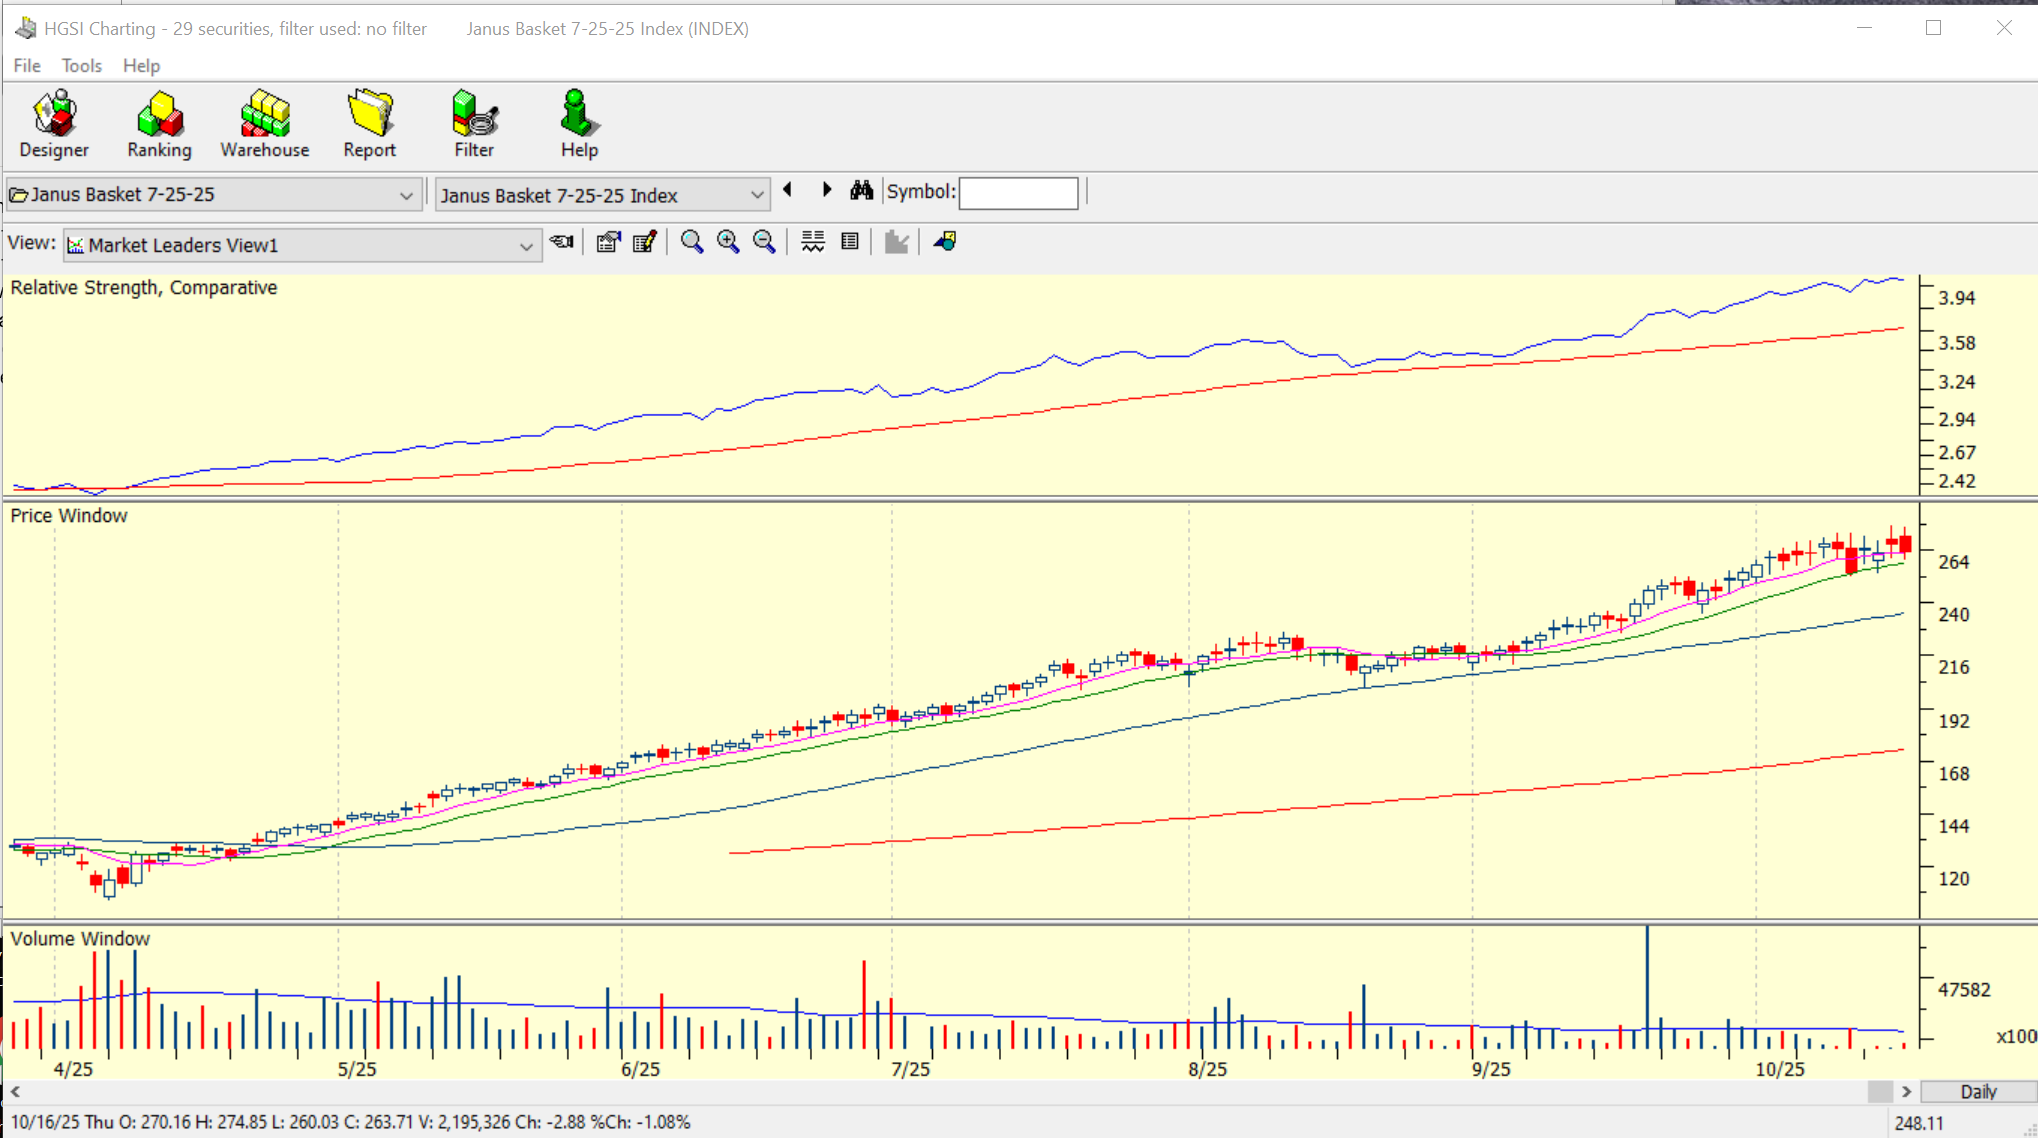Click the binoculars find symbol icon
Screen dimensions: 2038x1138
(861, 191)
